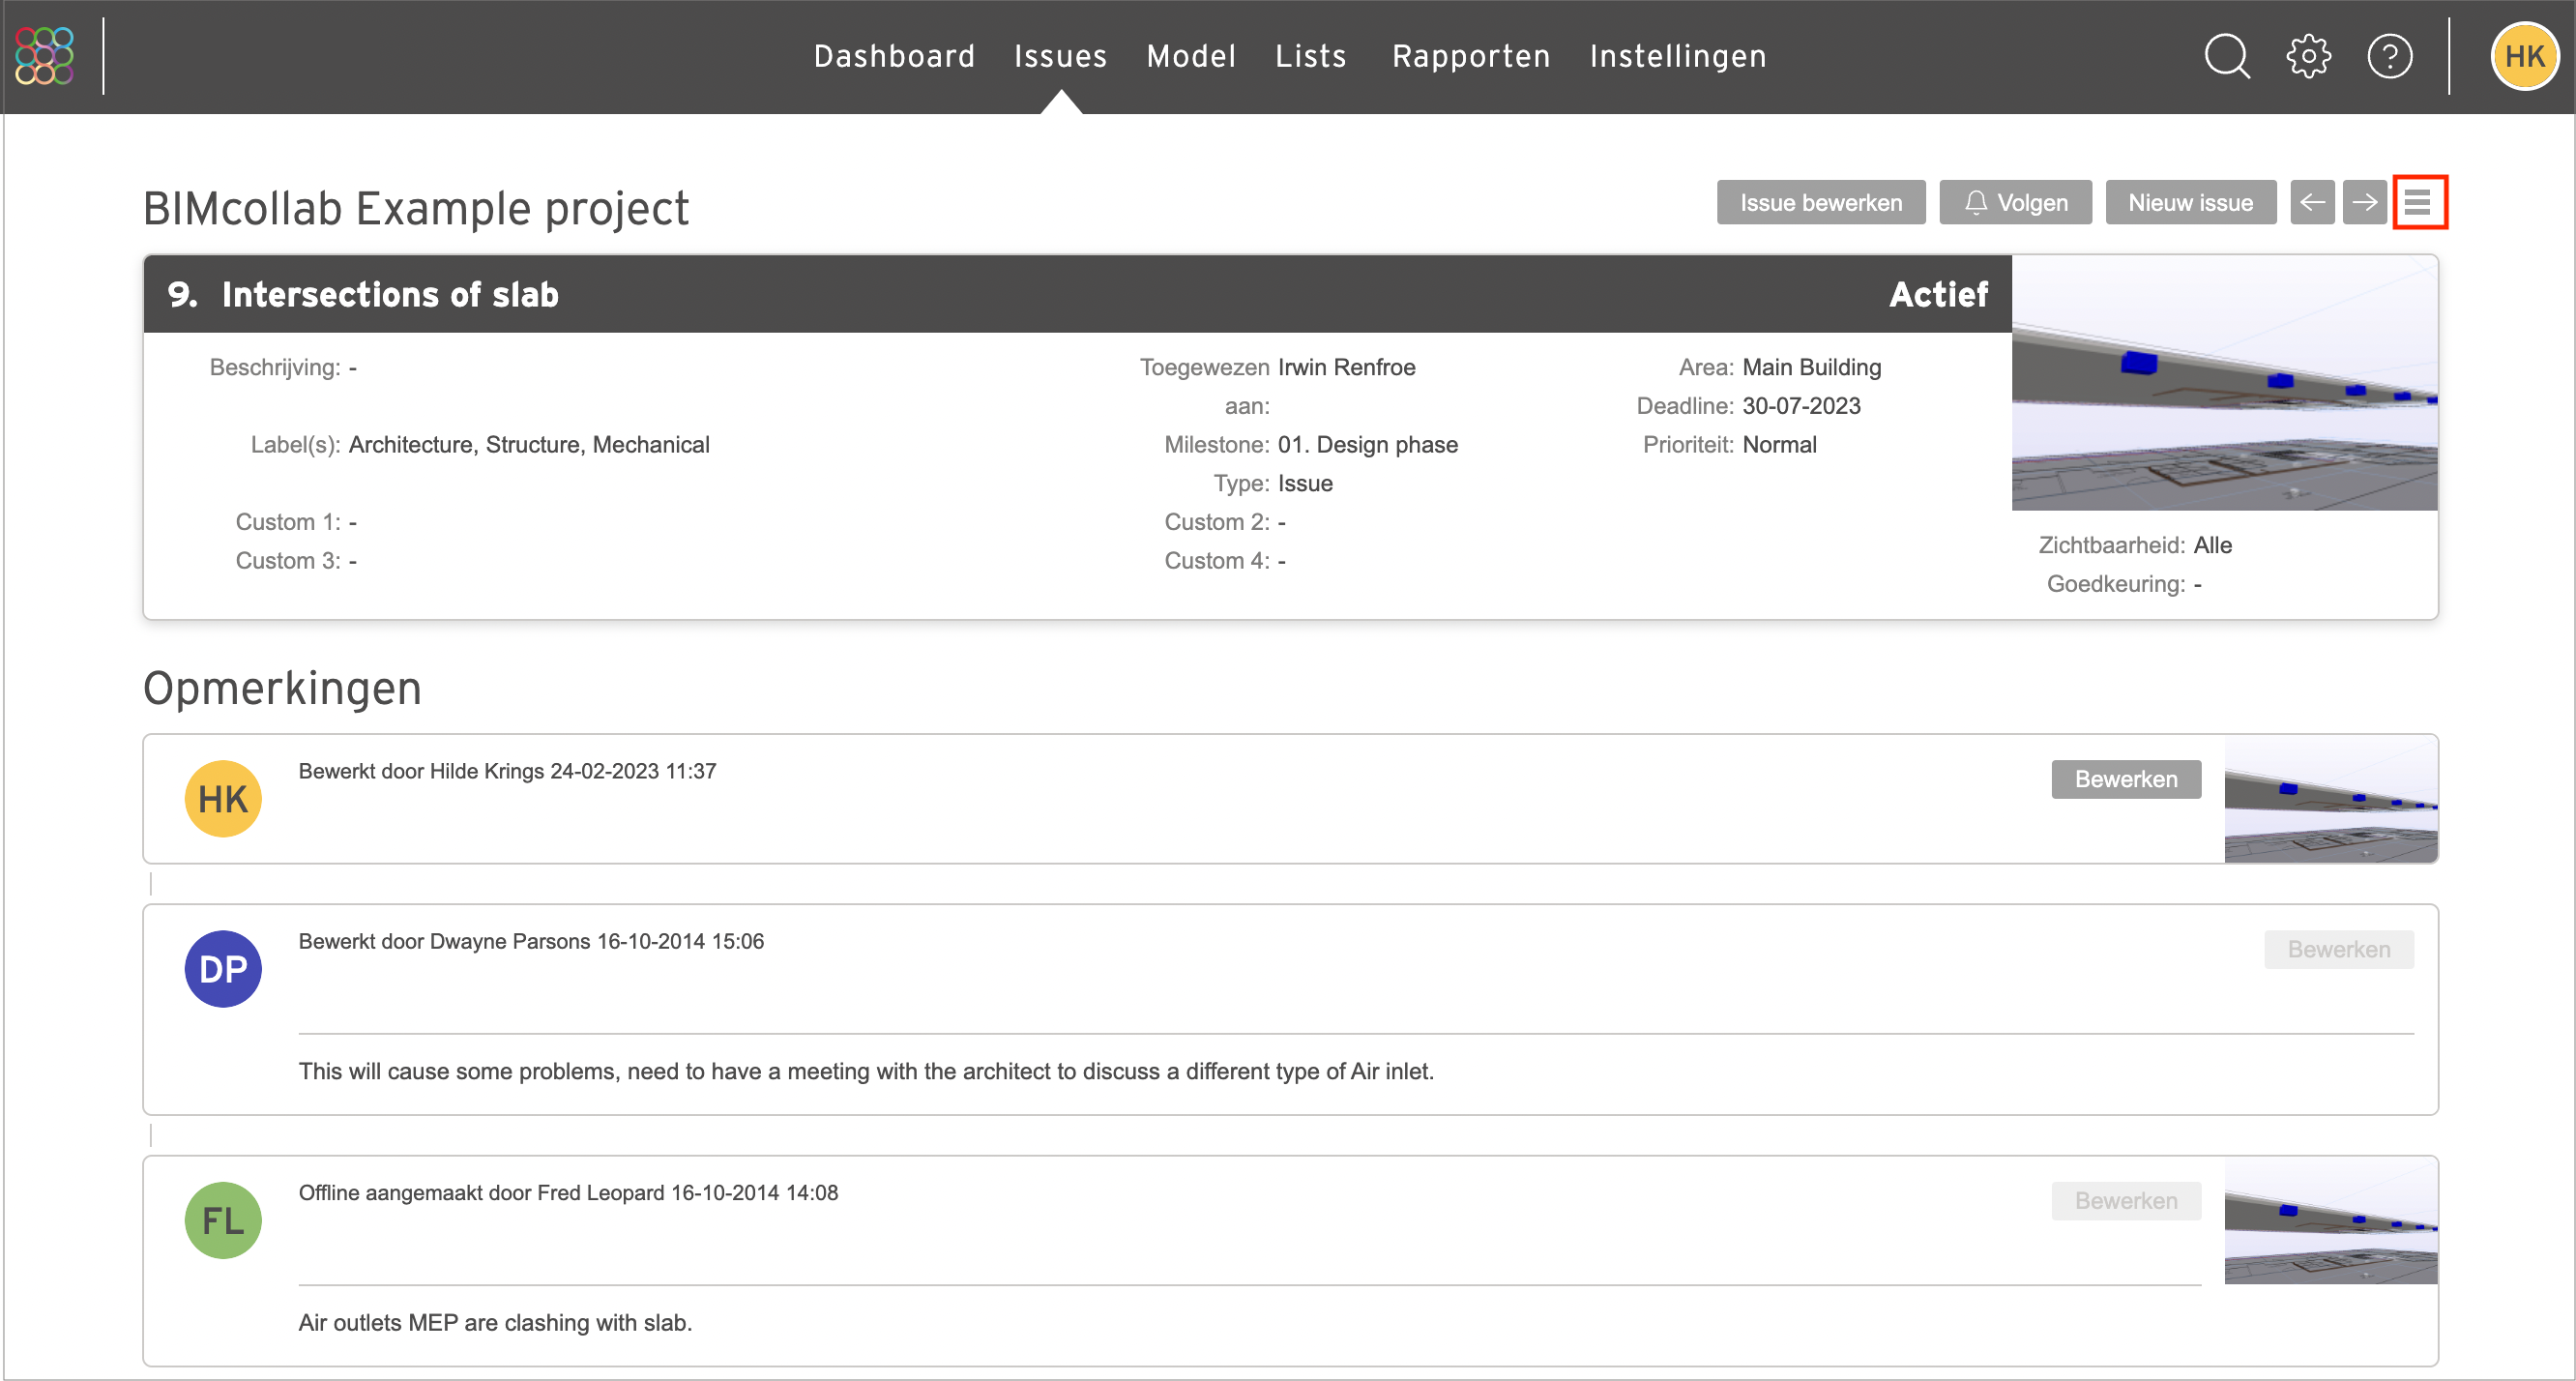Screen dimensions: 2576x1381
Task: Click deadline value '30-07-2023'
Action: coord(1801,407)
